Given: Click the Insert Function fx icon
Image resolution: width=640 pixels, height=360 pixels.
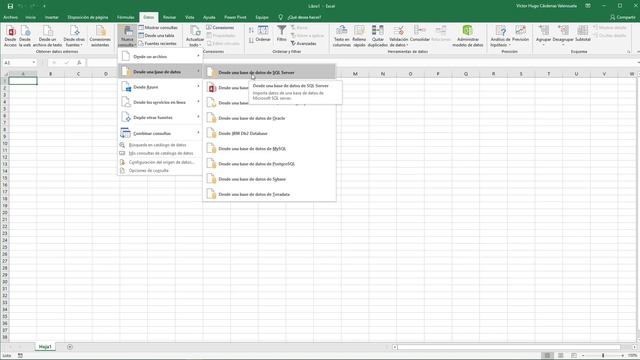Looking at the screenshot, I should [79, 62].
